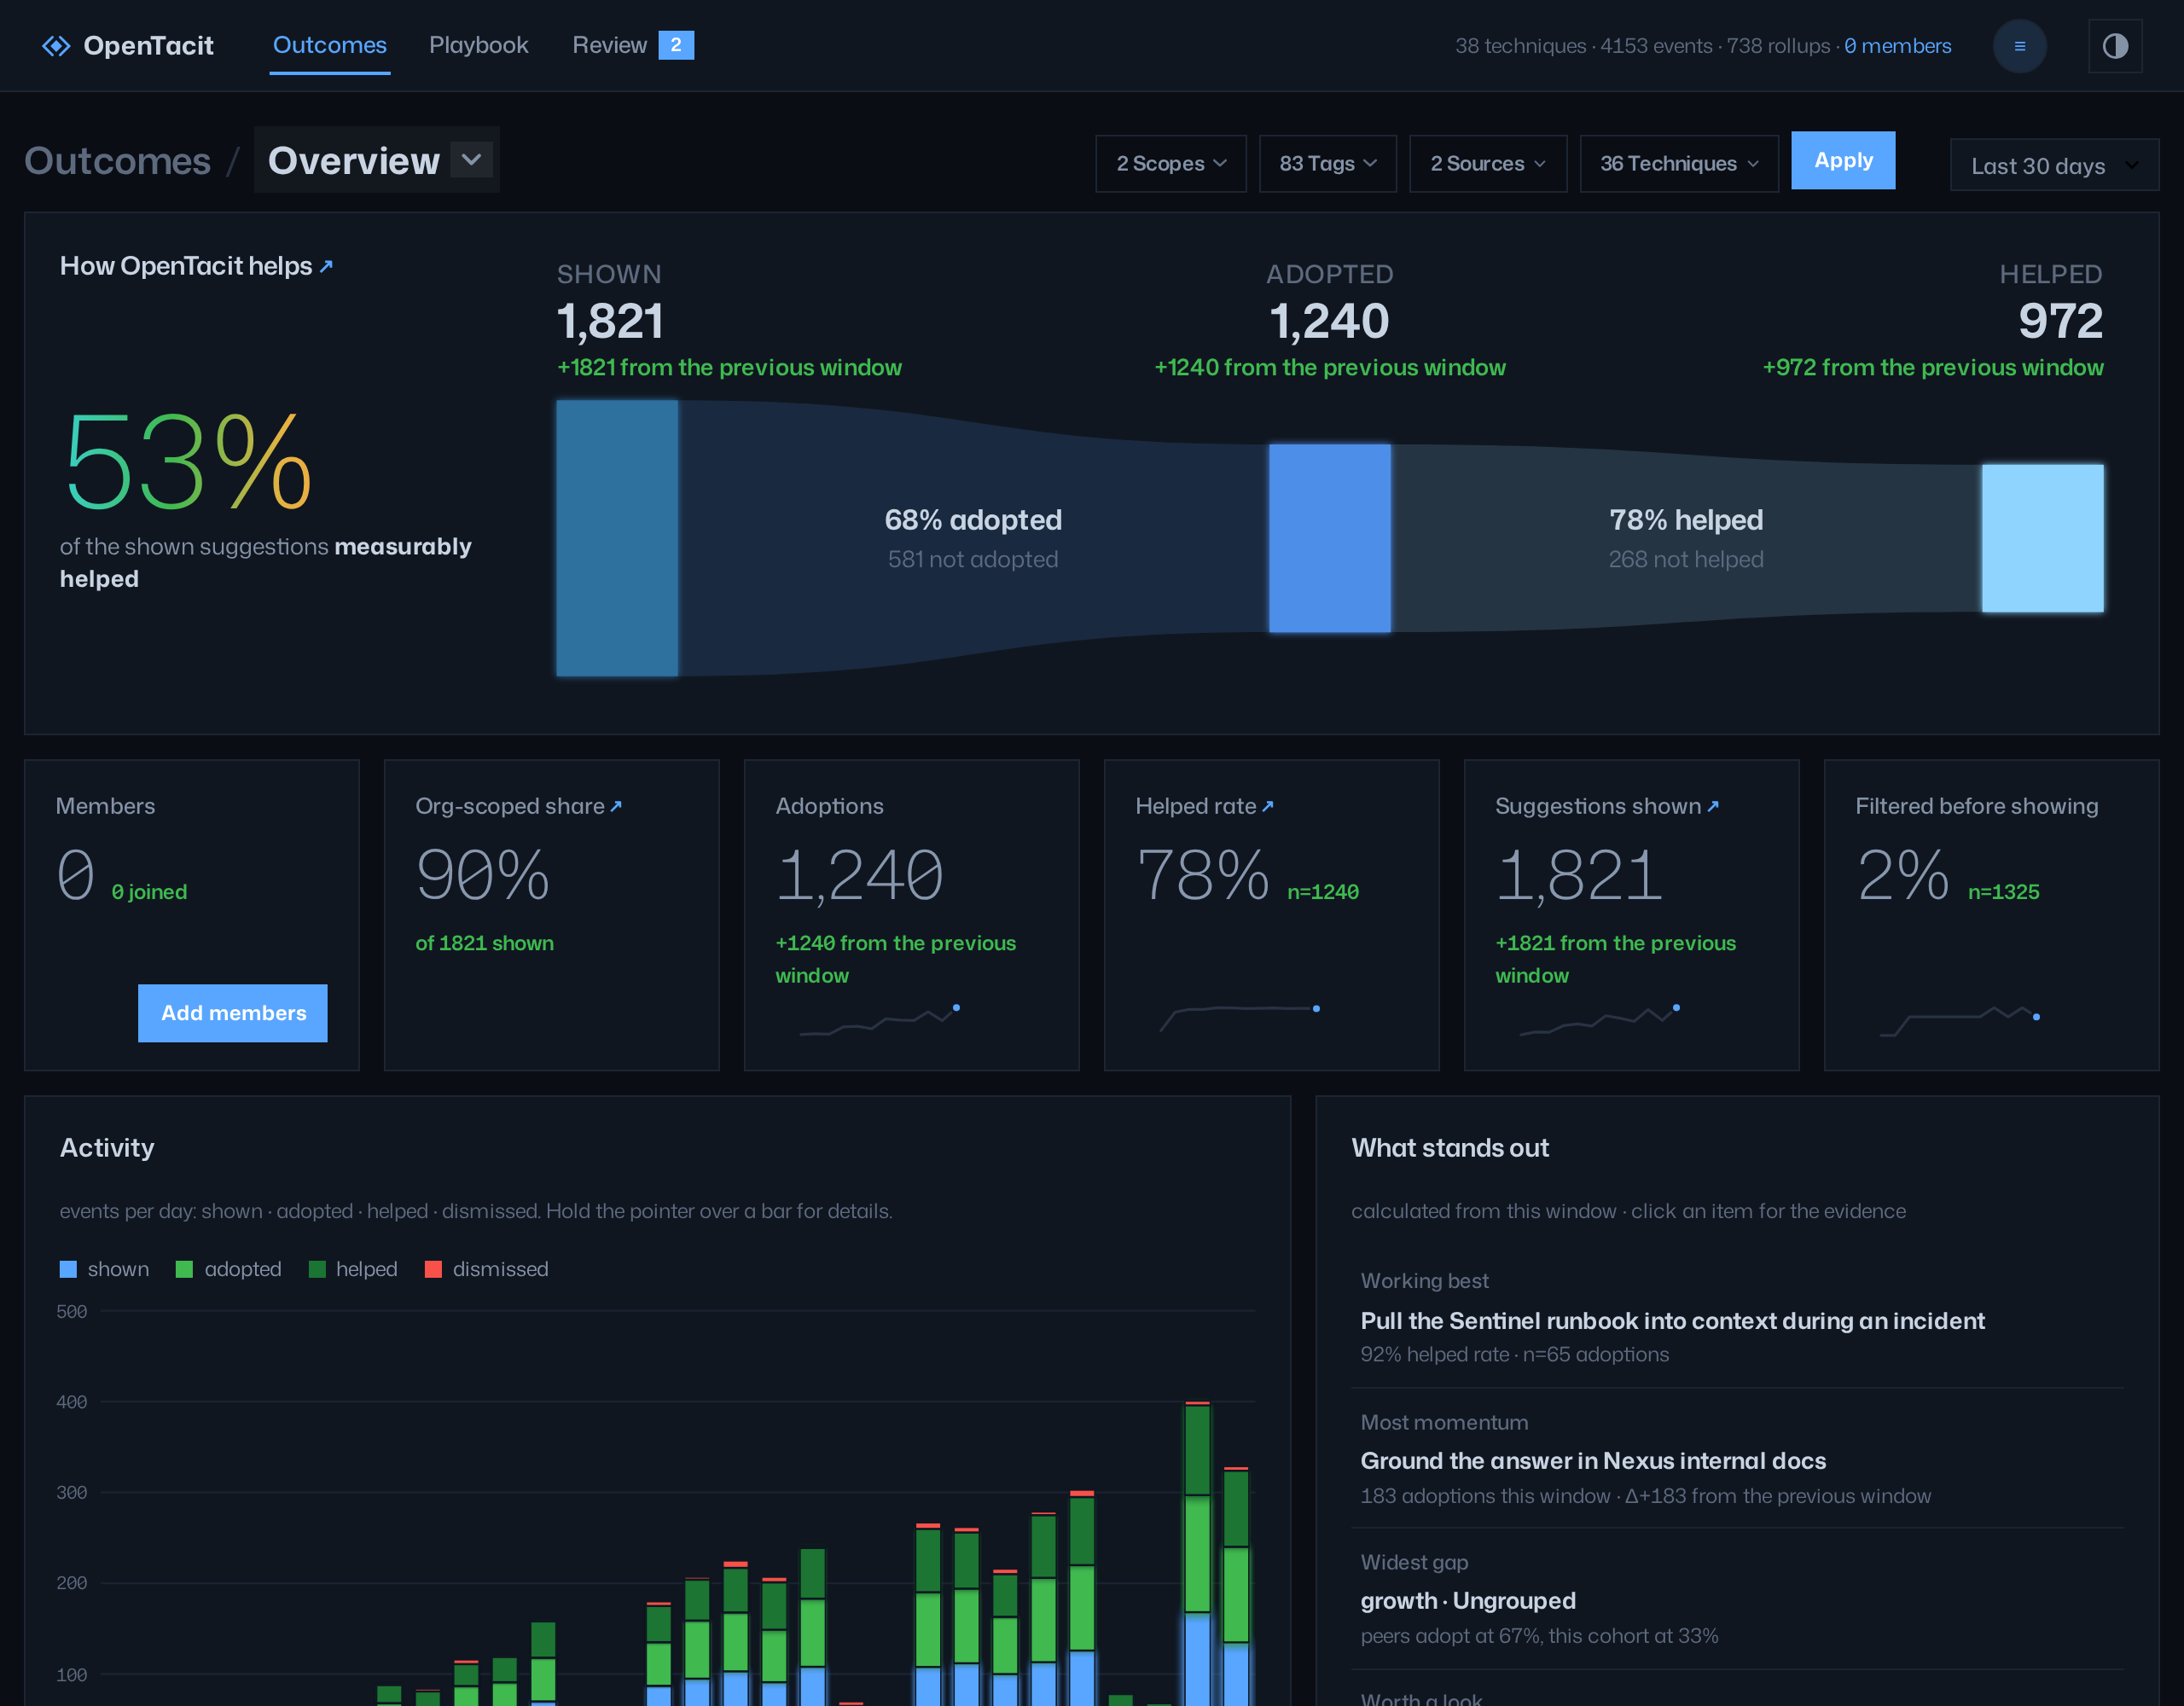Image resolution: width=2184 pixels, height=1706 pixels.
Task: Follow the 0 members link
Action: click(x=1897, y=46)
